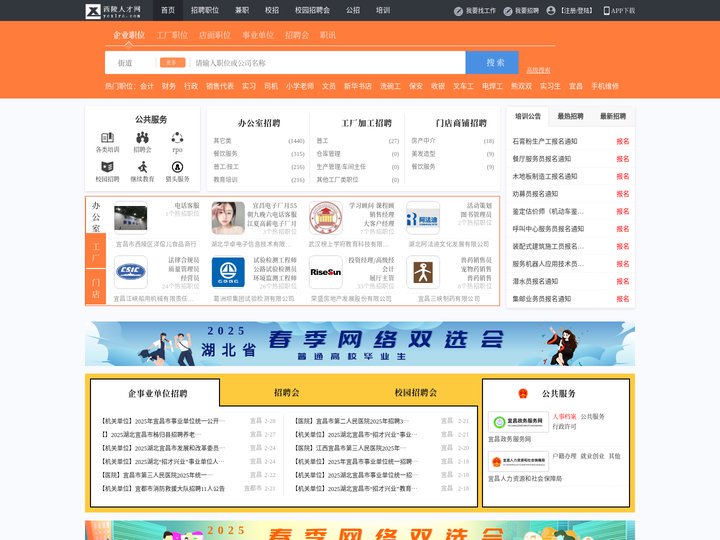This screenshot has width=720, height=540.
Task: Click the blue 搜索 button
Action: [x=492, y=62]
